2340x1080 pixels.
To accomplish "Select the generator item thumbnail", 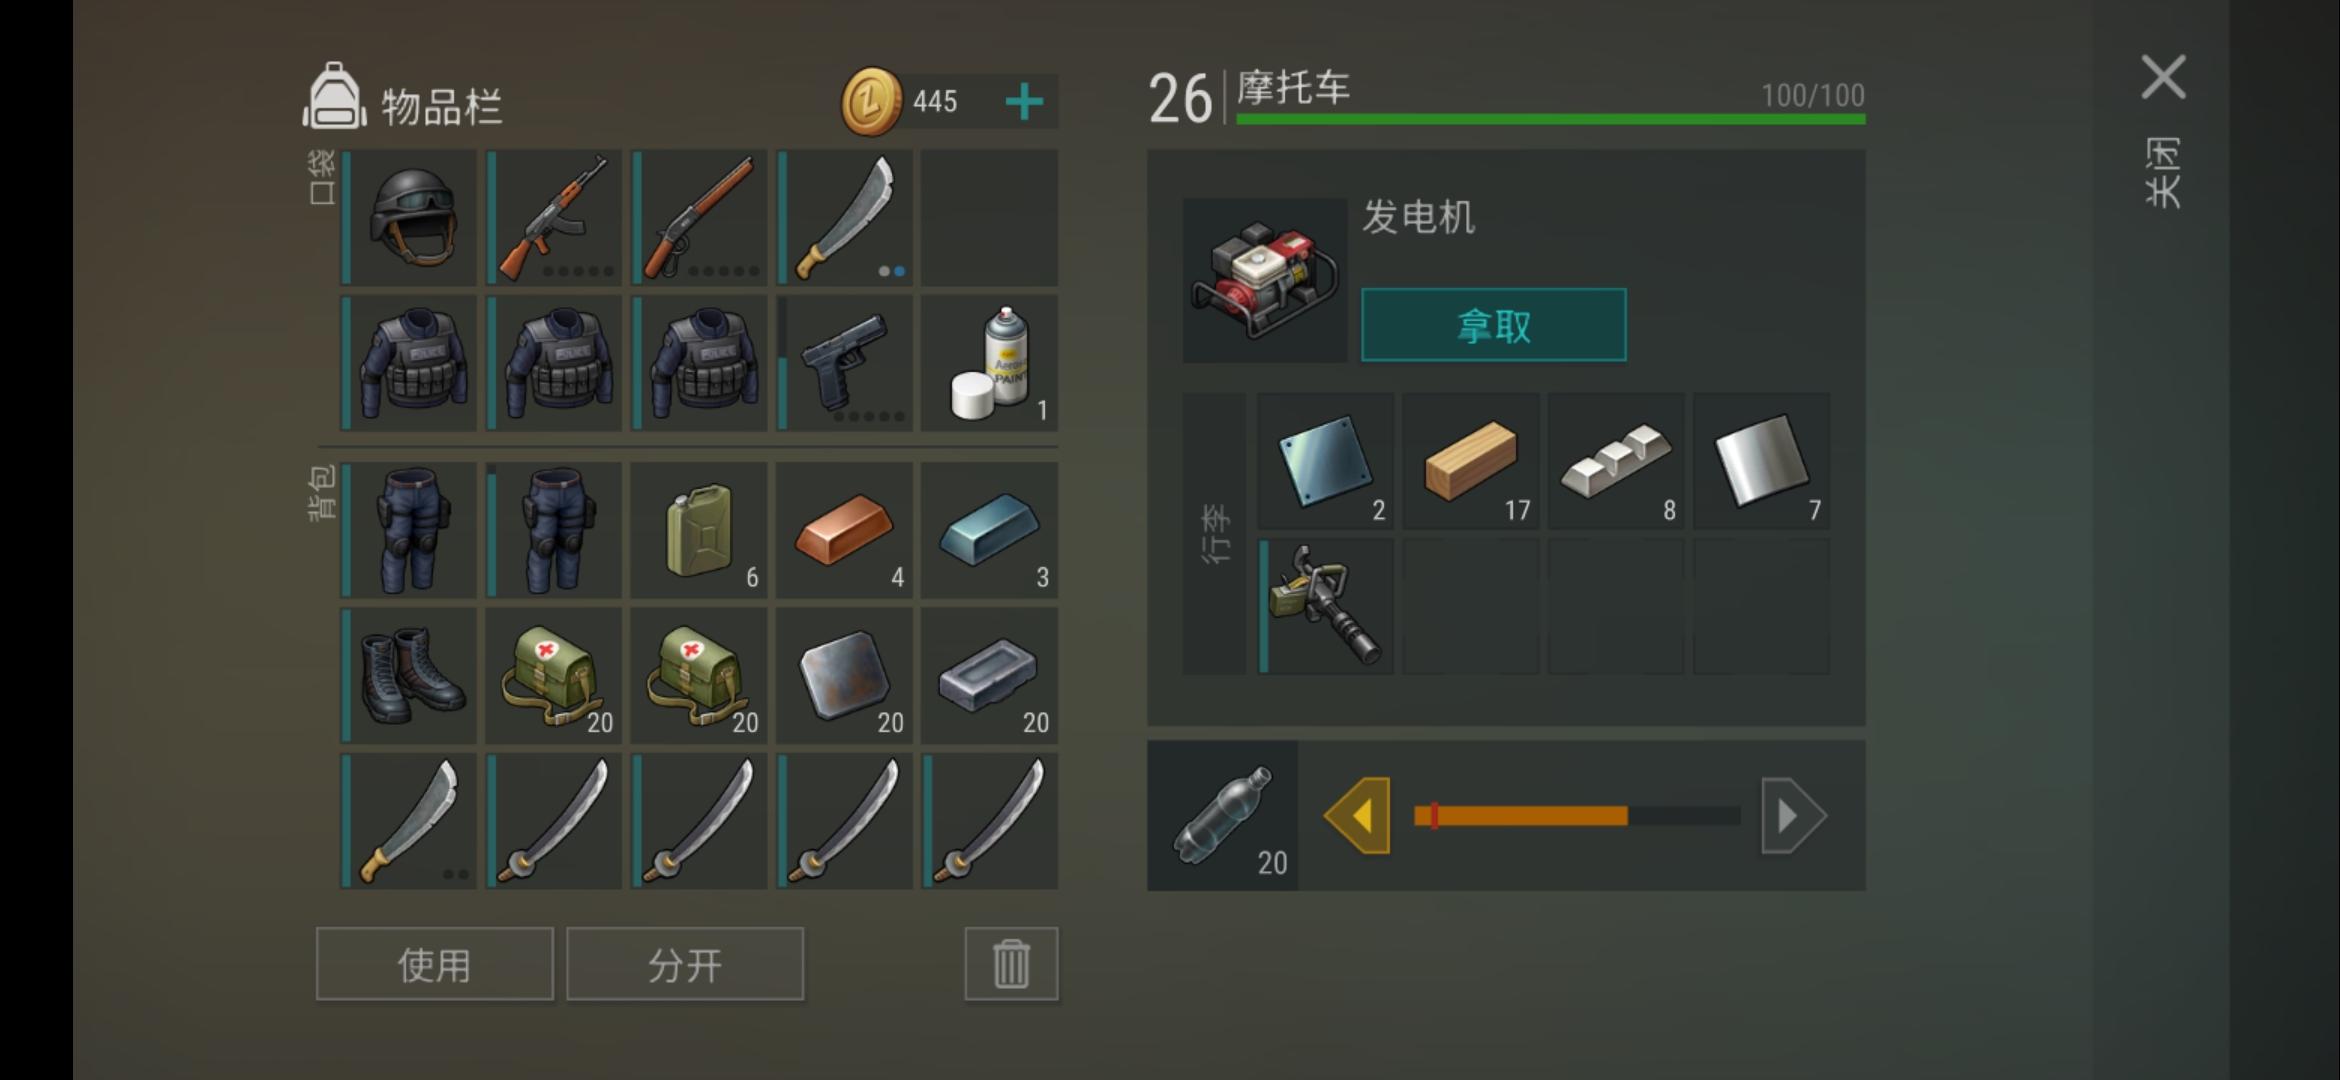I will point(1265,280).
